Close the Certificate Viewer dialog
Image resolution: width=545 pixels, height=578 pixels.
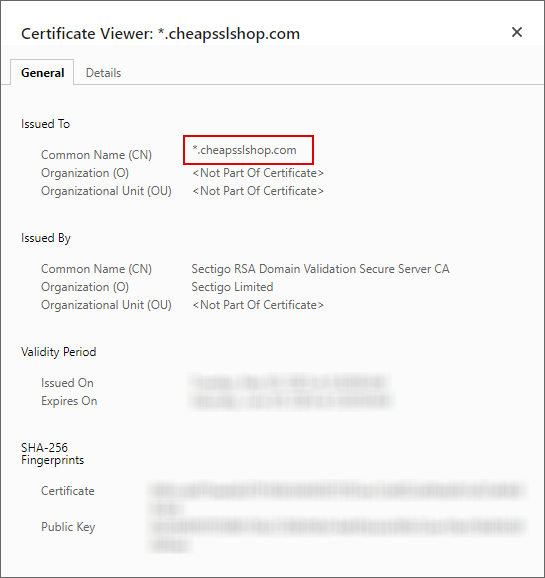click(517, 32)
